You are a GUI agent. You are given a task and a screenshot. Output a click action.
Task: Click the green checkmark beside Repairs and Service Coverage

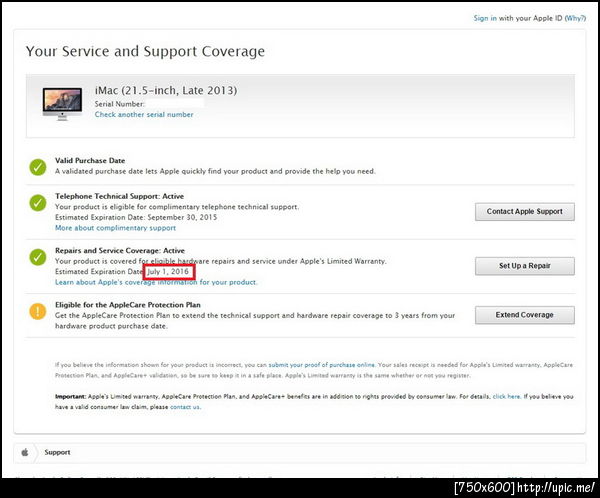click(38, 257)
